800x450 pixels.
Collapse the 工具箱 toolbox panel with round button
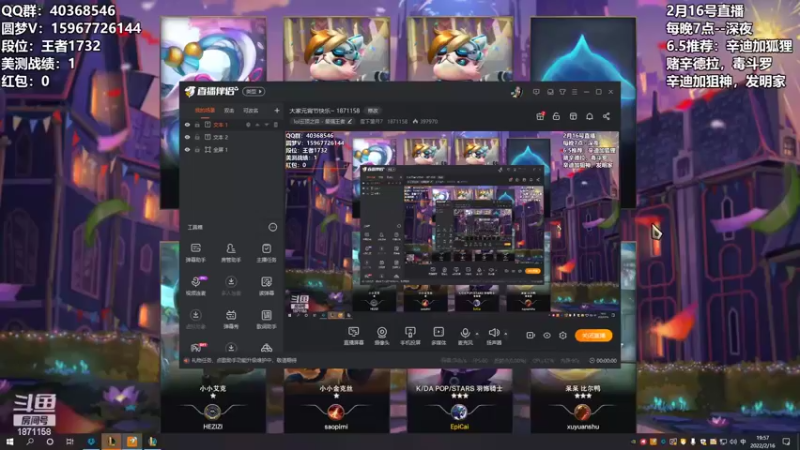[x=272, y=227]
